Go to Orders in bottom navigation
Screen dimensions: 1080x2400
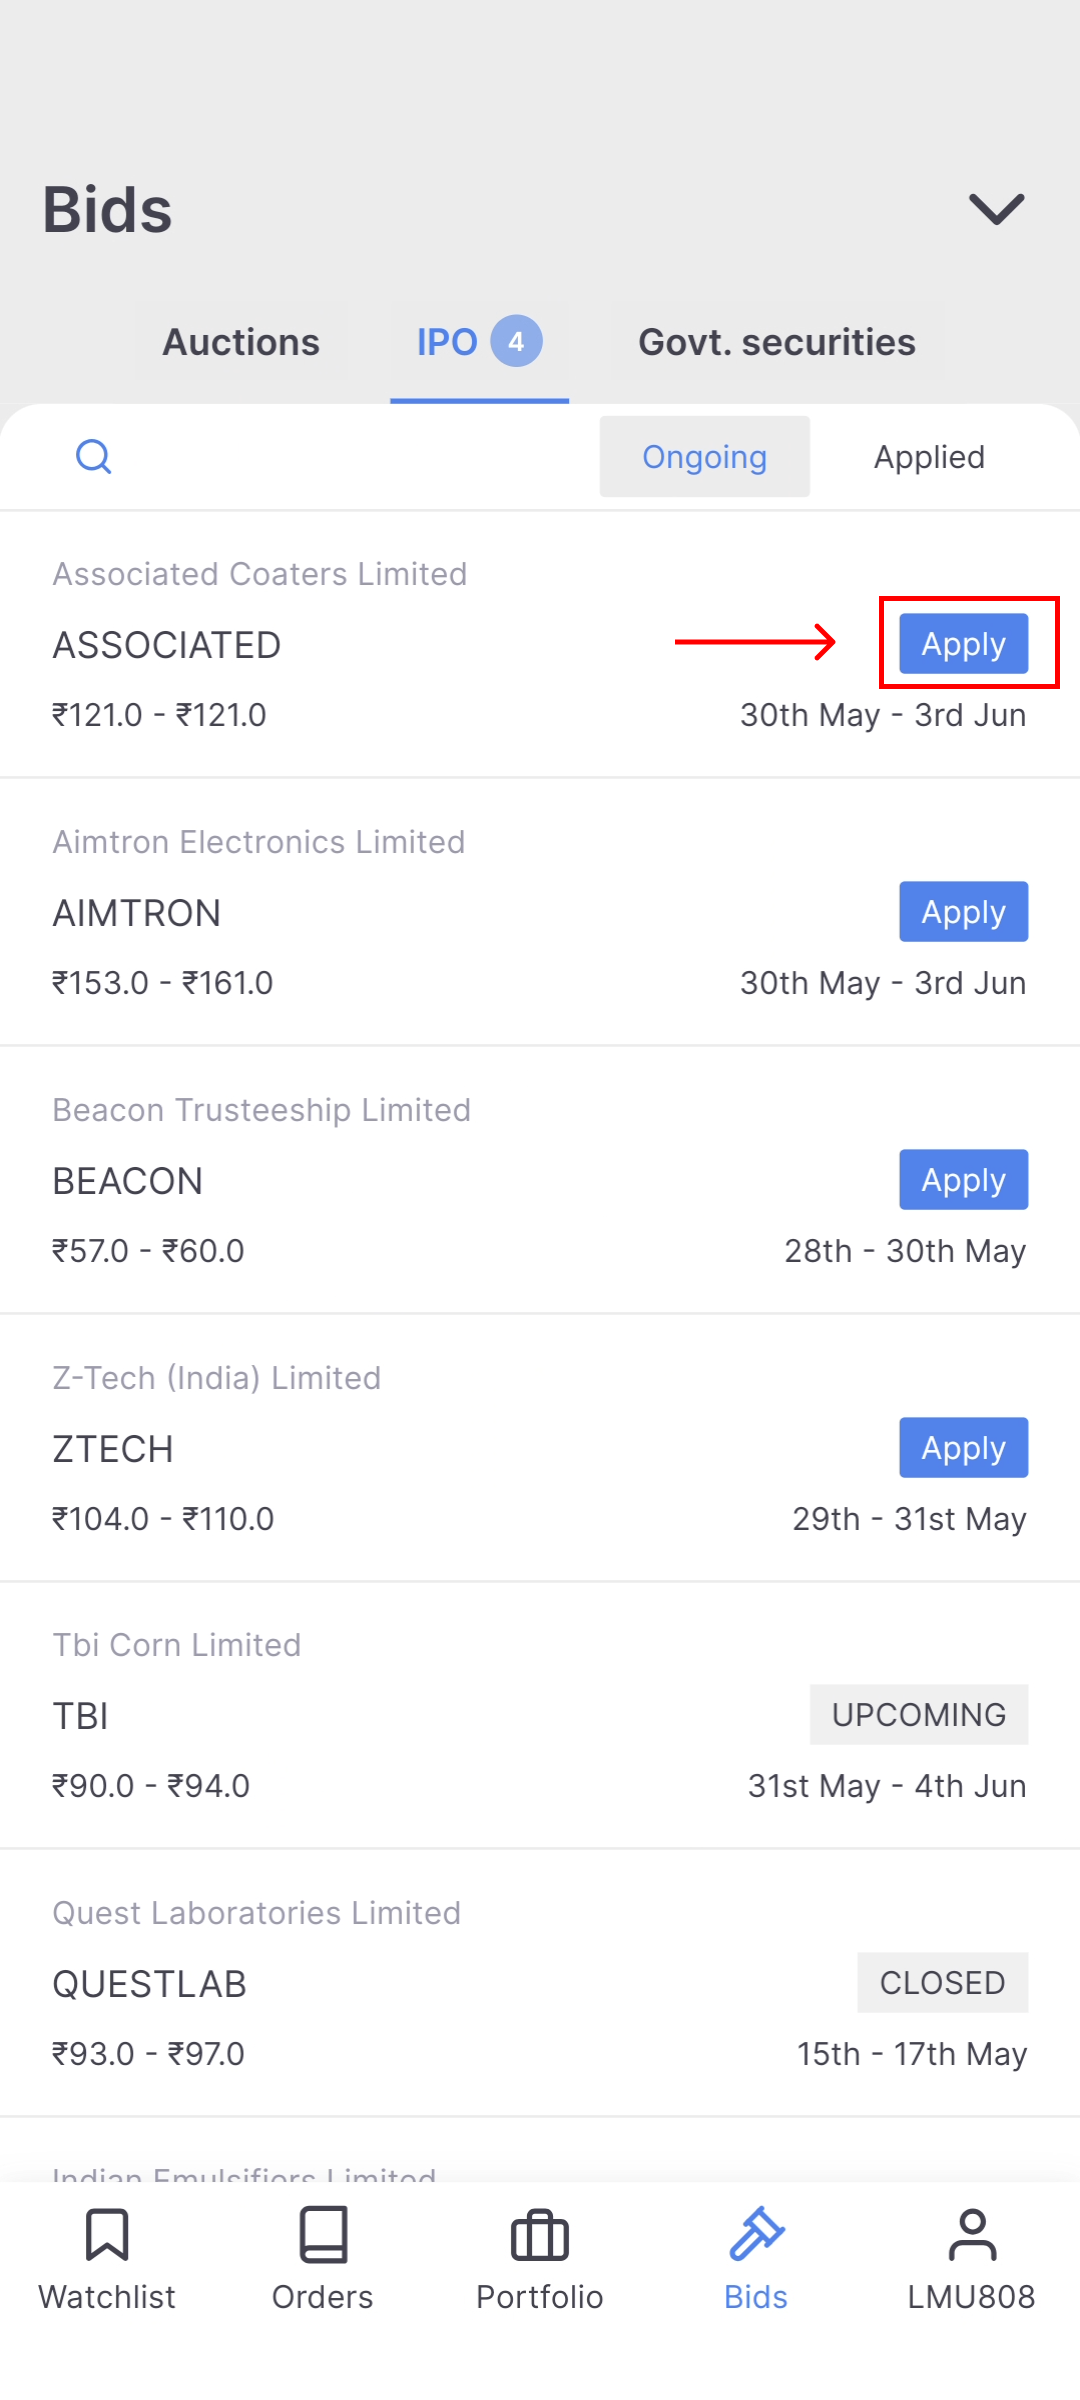pos(323,2236)
